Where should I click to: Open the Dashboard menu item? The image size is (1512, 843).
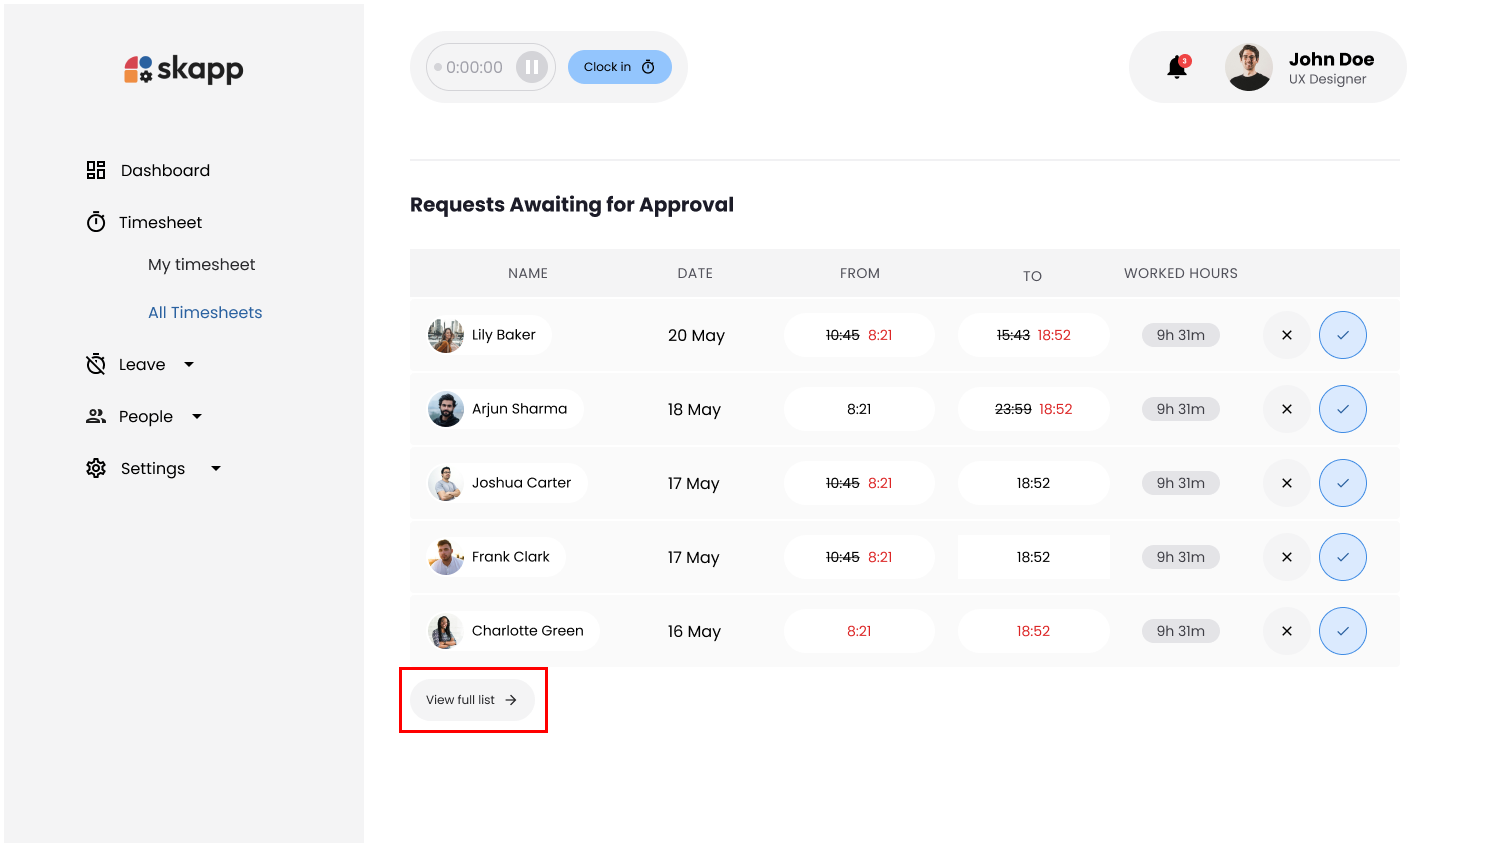[165, 171]
